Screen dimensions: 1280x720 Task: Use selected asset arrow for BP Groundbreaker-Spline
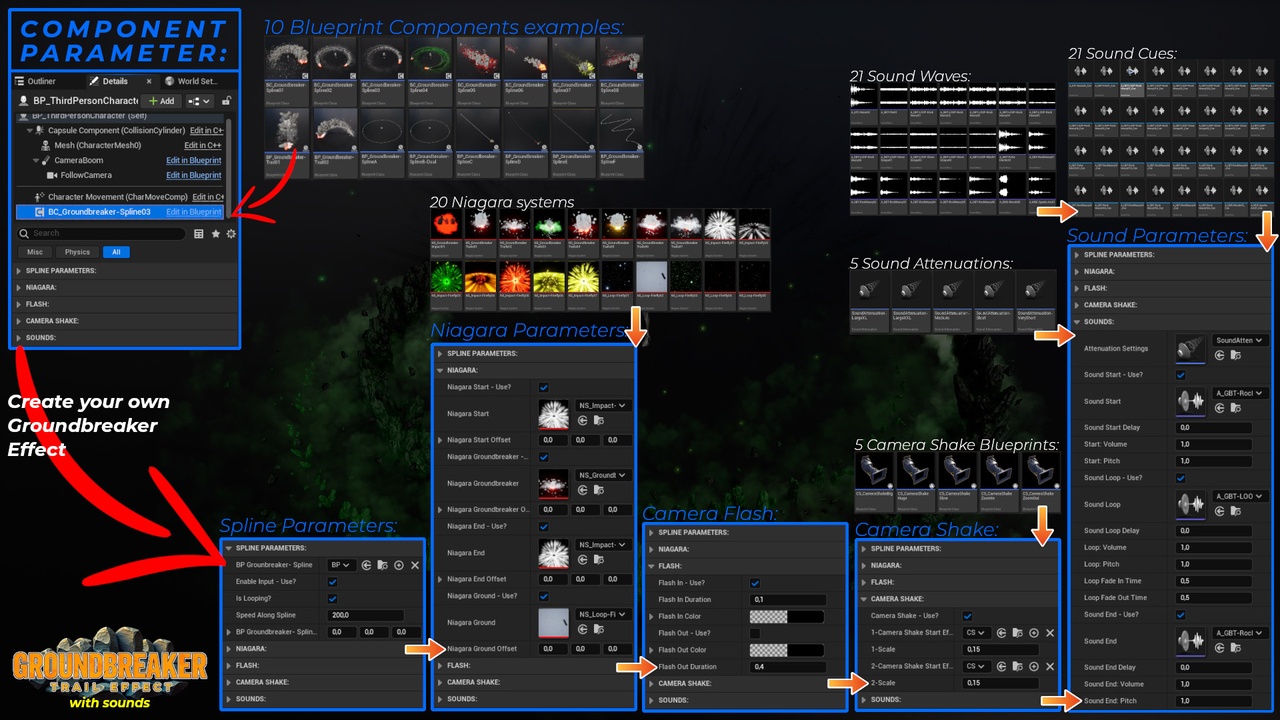pos(366,565)
